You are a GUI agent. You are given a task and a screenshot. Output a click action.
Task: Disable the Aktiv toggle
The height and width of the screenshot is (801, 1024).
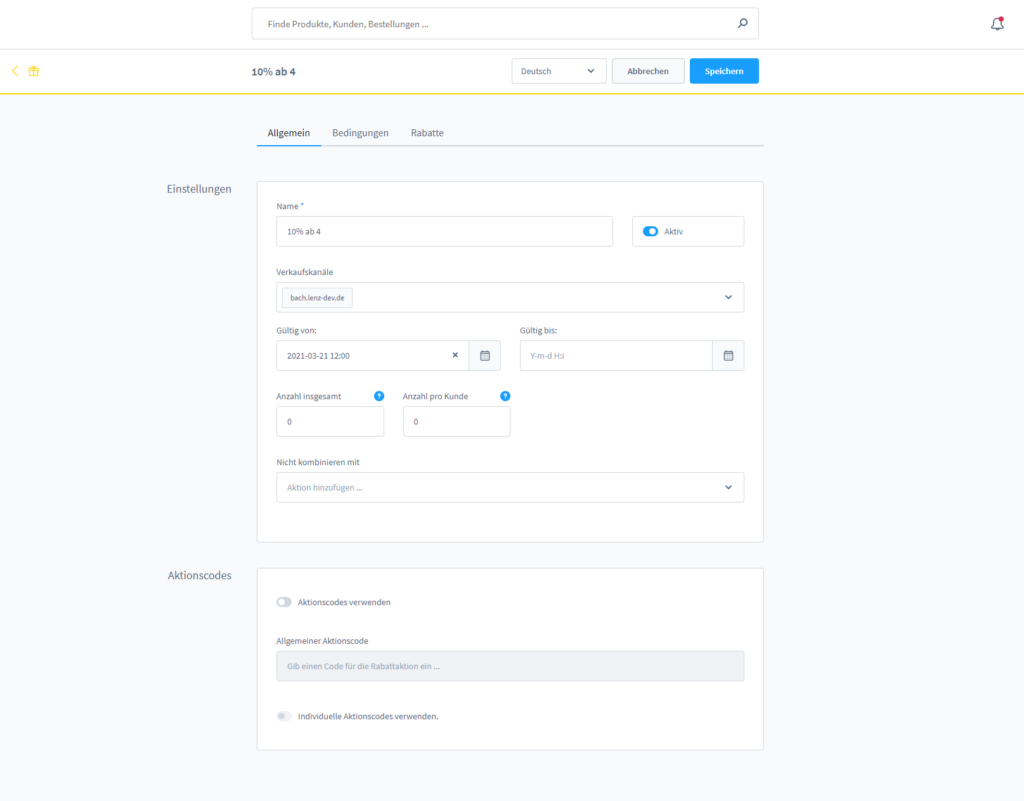(651, 231)
